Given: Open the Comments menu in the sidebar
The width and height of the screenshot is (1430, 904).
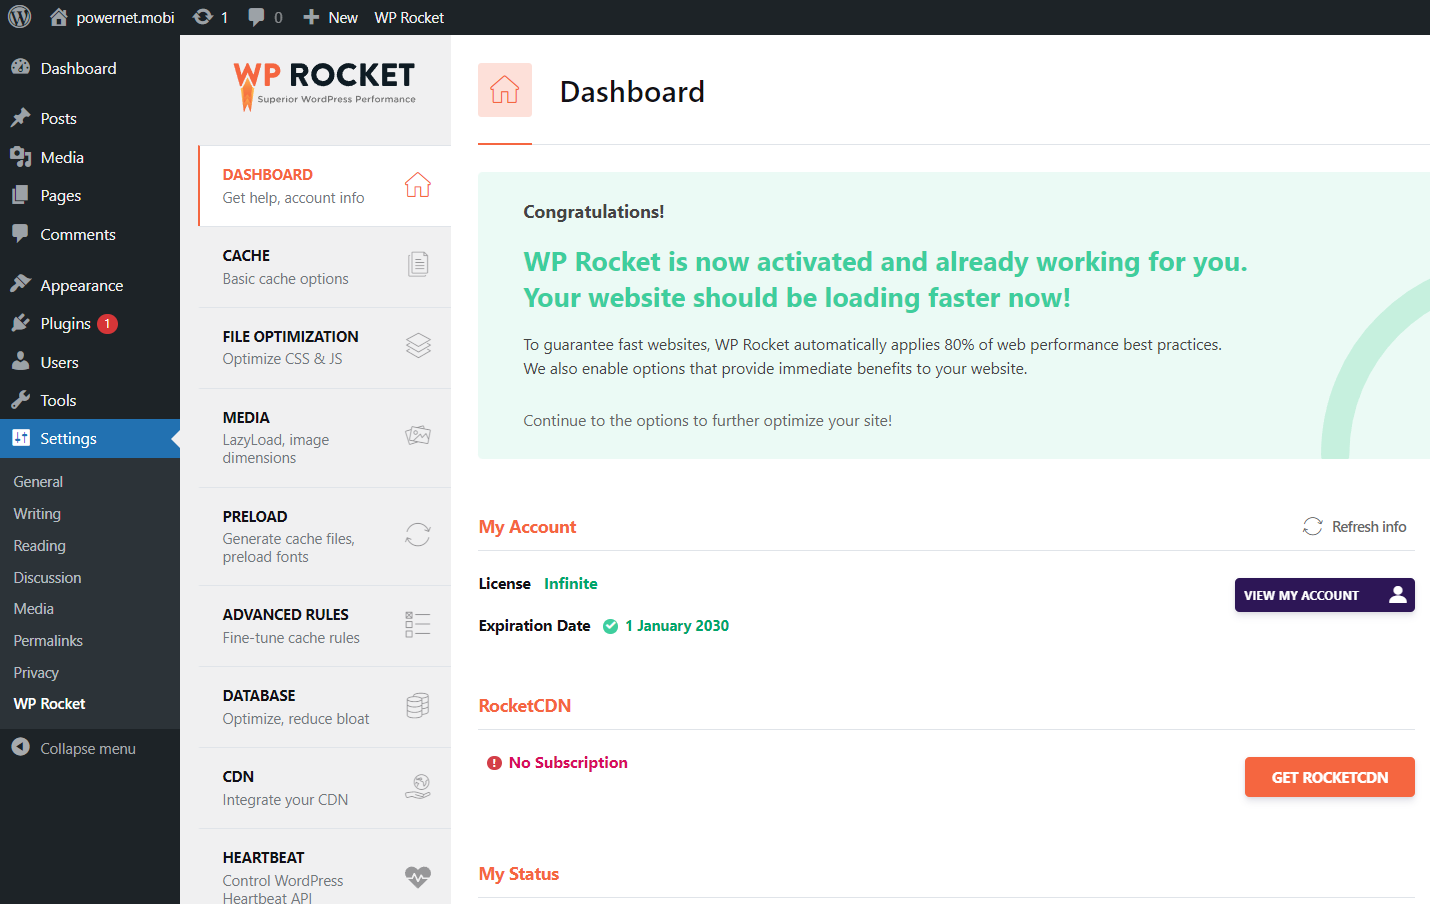Looking at the screenshot, I should click(x=90, y=234).
